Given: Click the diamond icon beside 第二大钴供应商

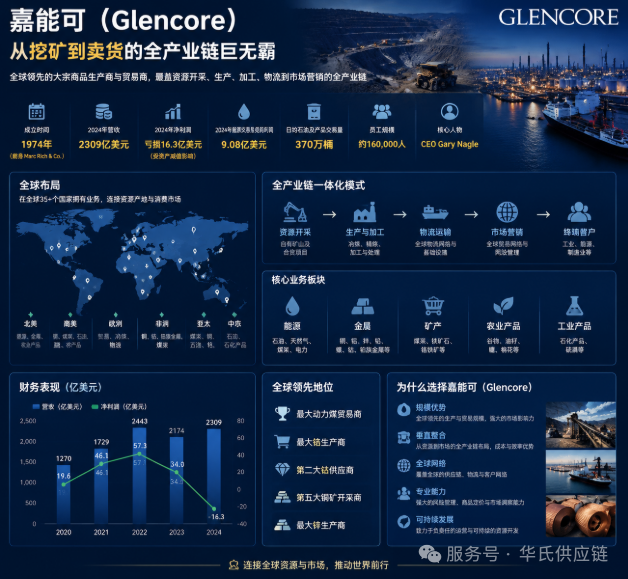Looking at the screenshot, I should pos(282,469).
